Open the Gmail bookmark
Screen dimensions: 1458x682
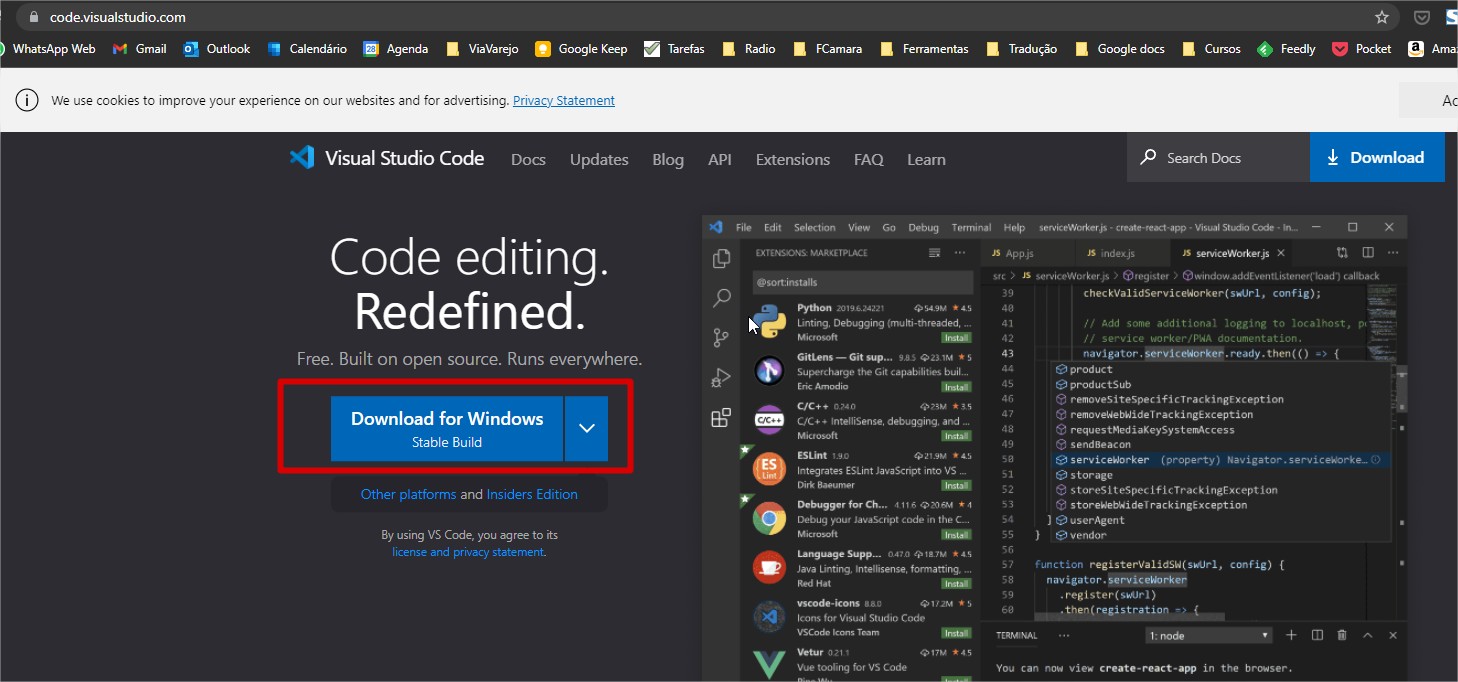[140, 48]
